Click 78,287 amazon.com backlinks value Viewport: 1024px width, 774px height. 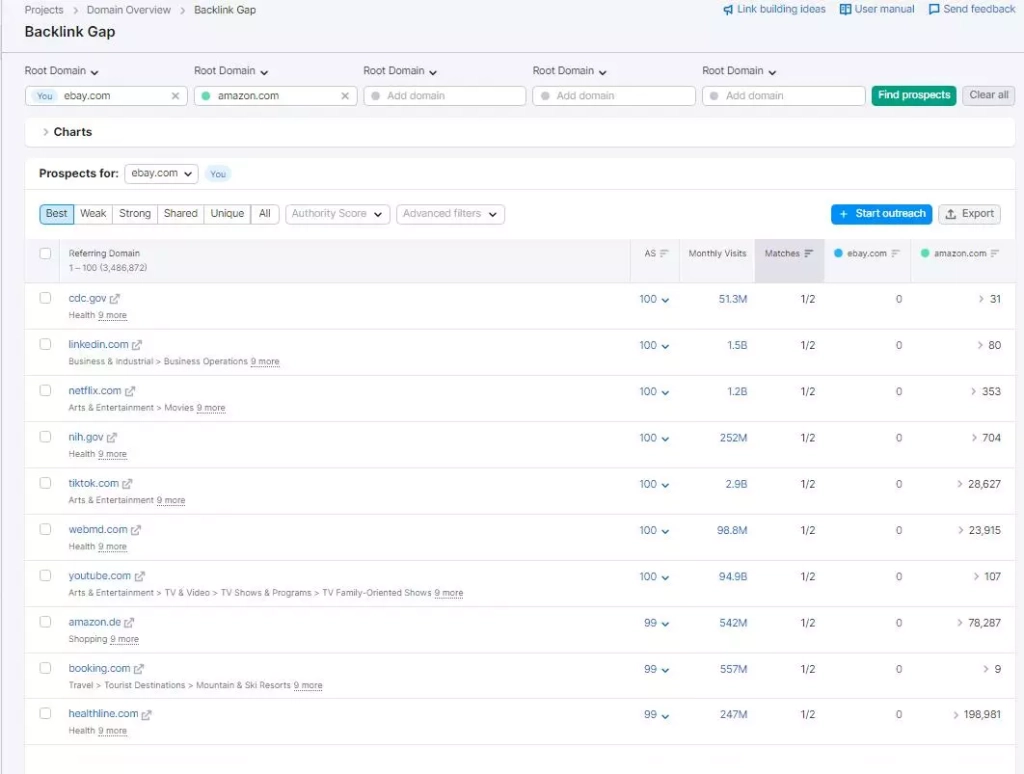coord(984,623)
